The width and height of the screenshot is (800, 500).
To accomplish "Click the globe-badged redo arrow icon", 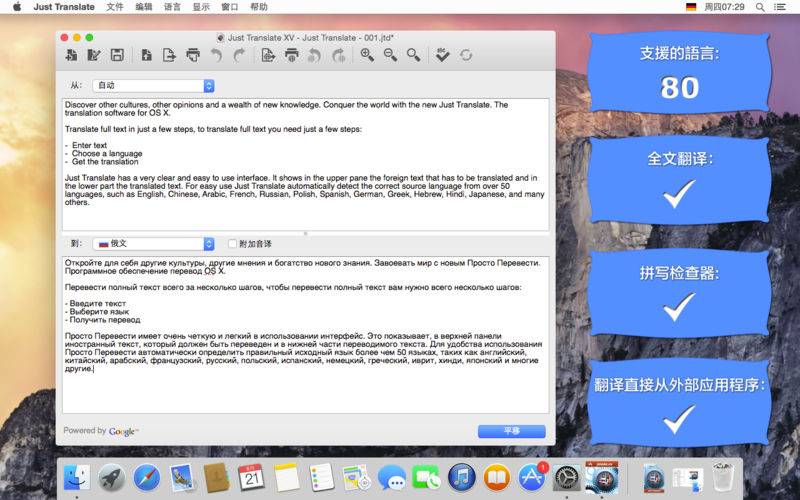I will [x=338, y=55].
